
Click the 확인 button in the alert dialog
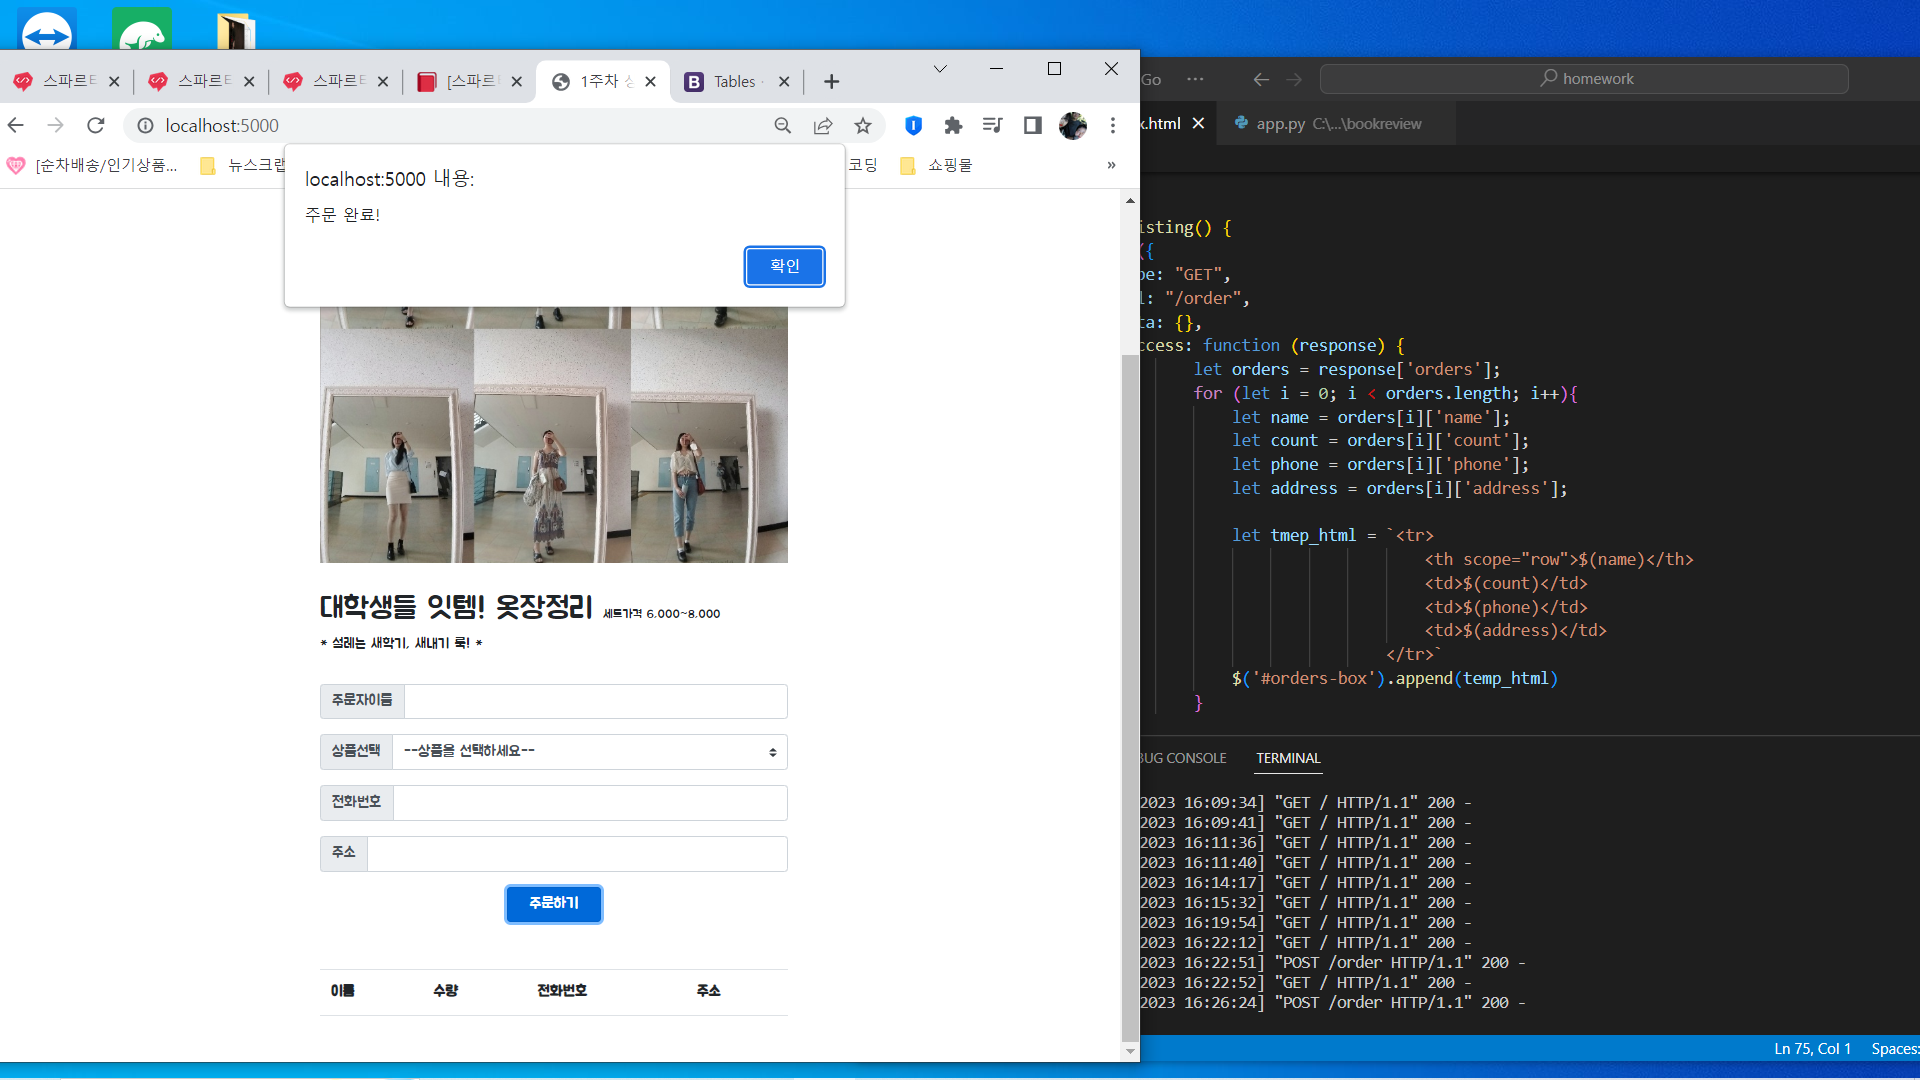784,266
